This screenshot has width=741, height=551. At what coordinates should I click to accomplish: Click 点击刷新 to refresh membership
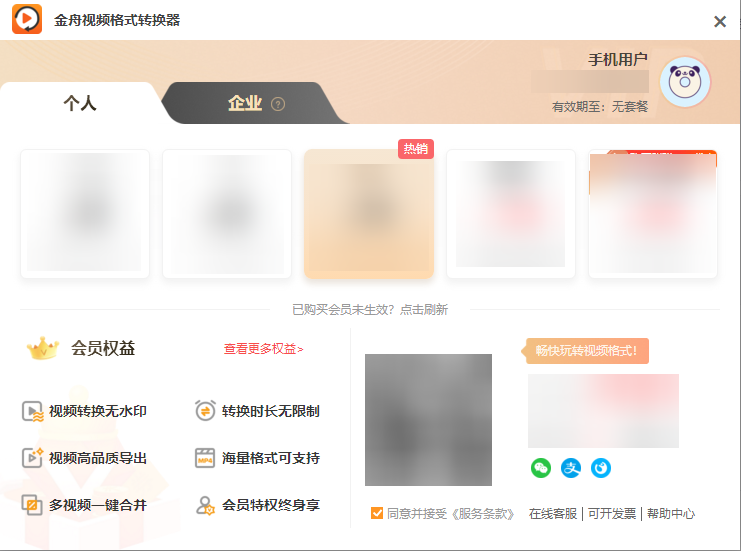click(424, 310)
